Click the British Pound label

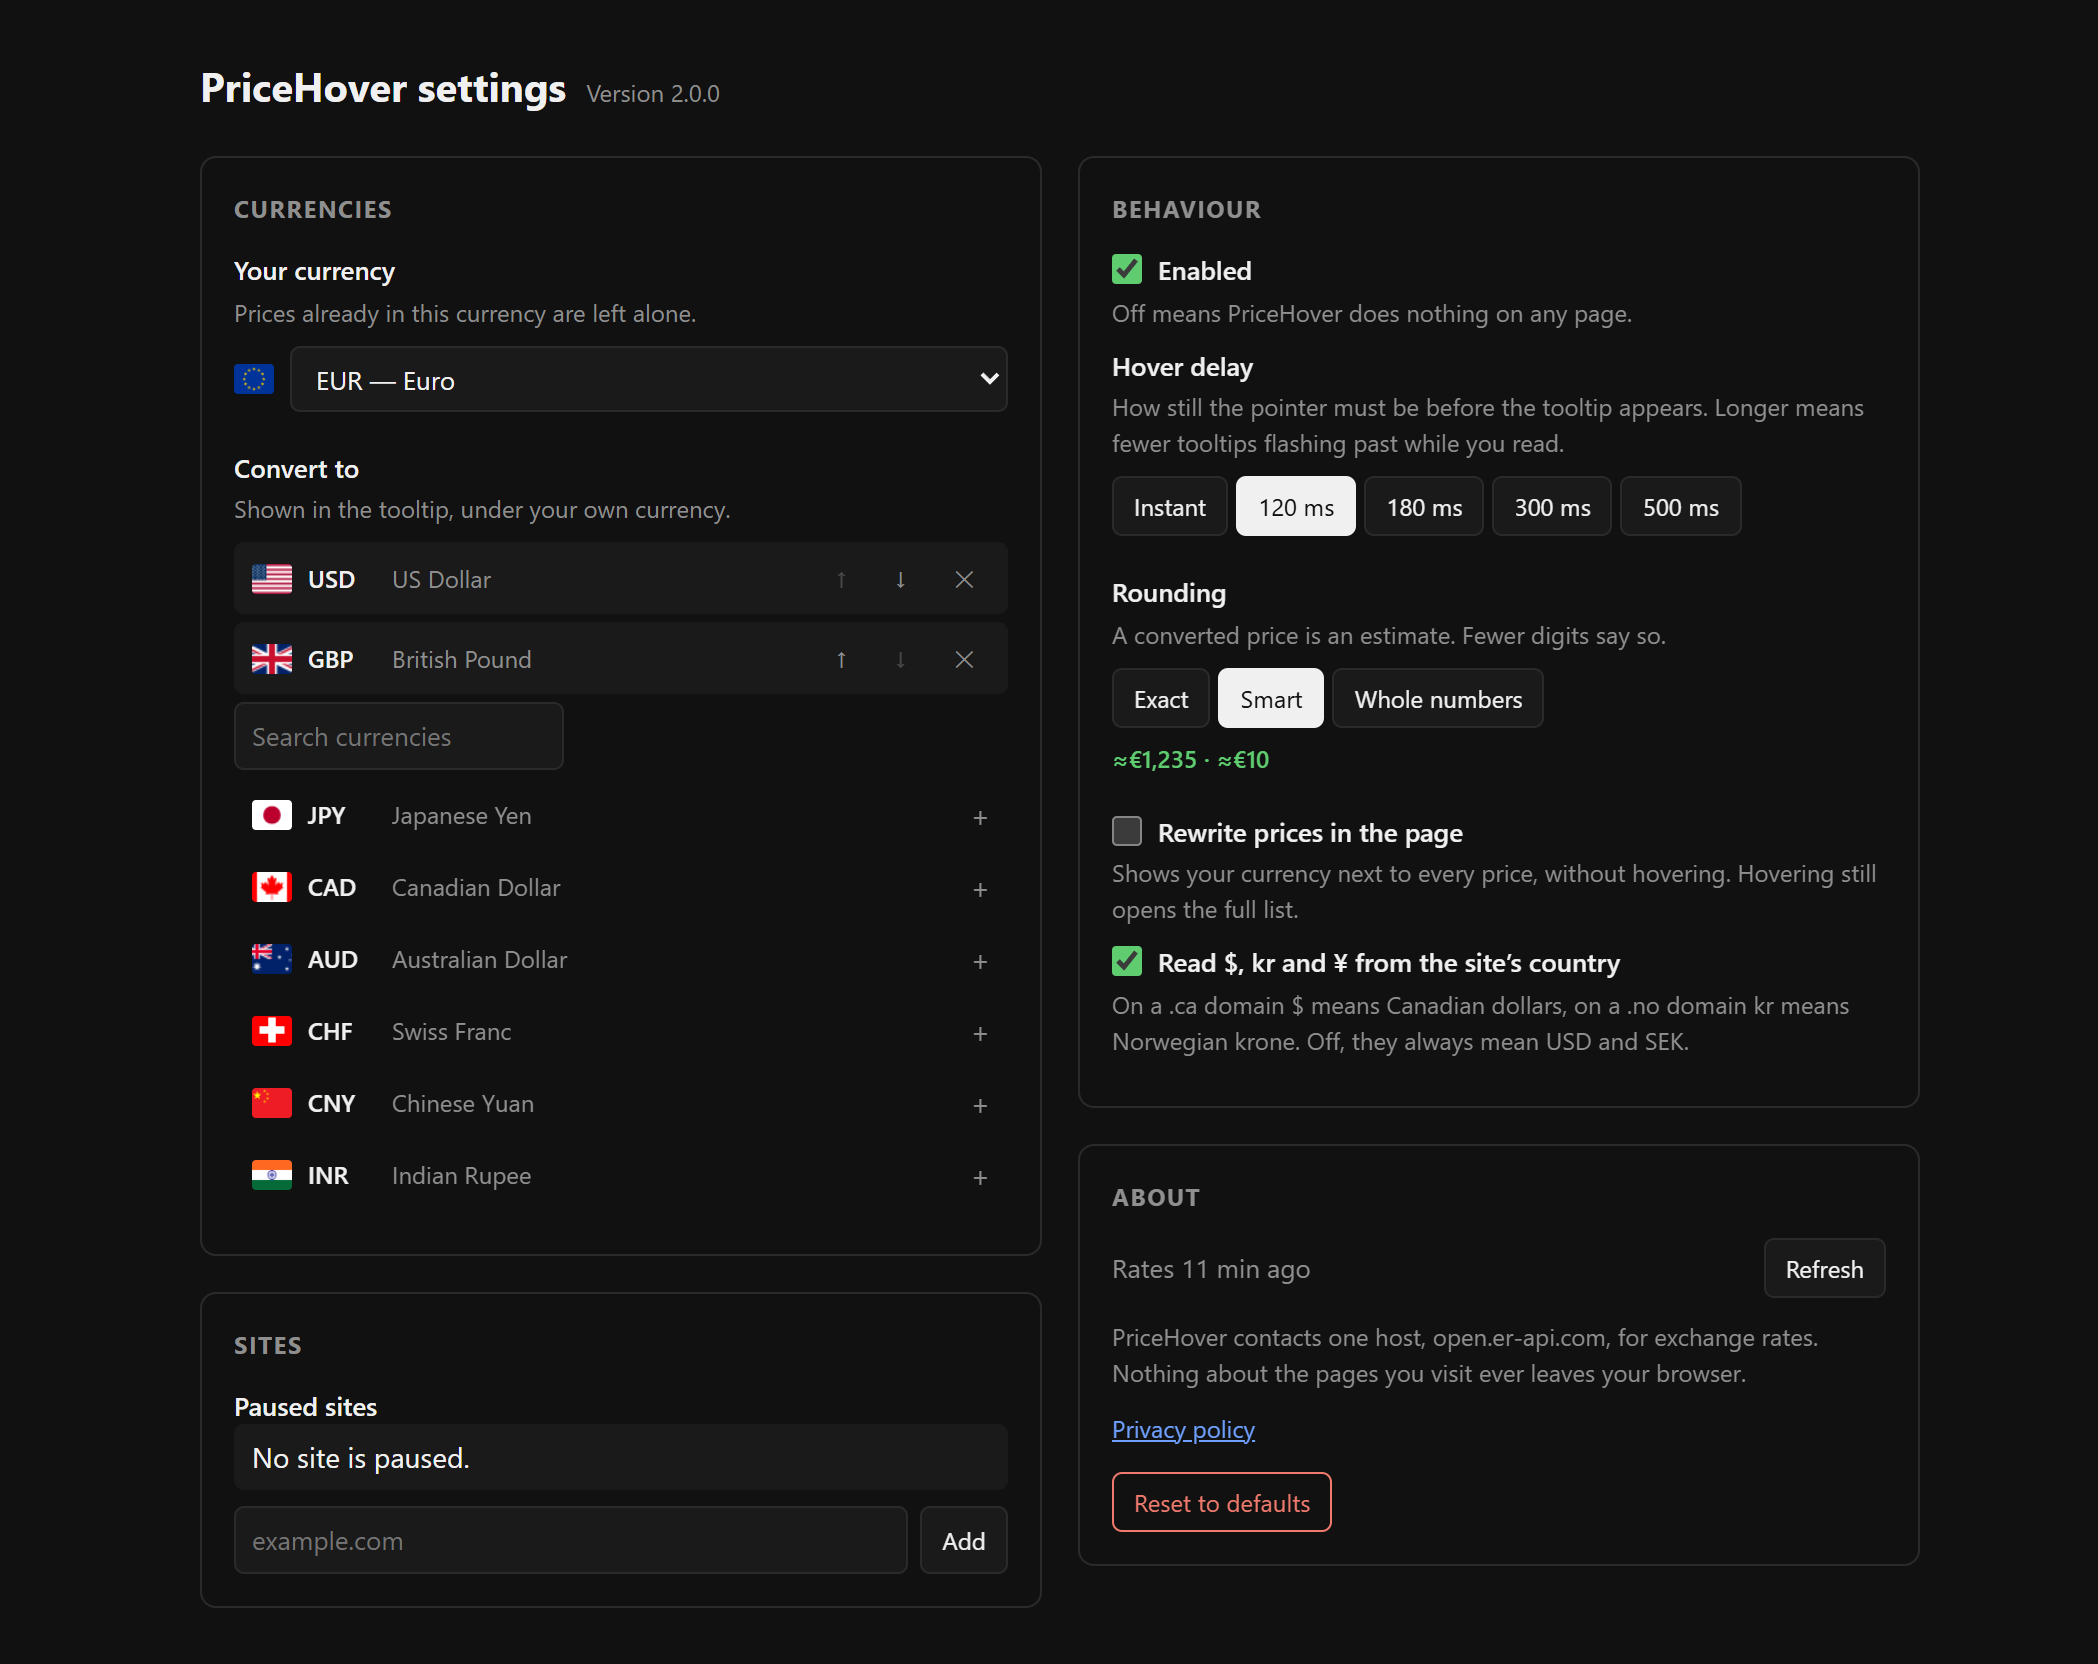coord(461,660)
